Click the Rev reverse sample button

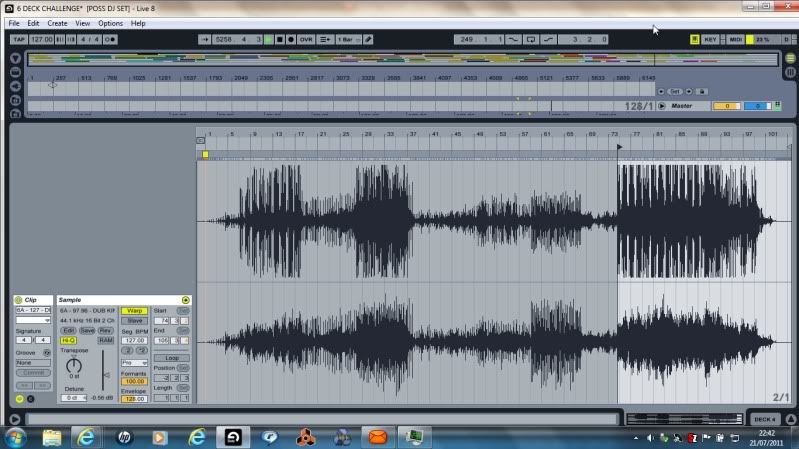point(105,330)
